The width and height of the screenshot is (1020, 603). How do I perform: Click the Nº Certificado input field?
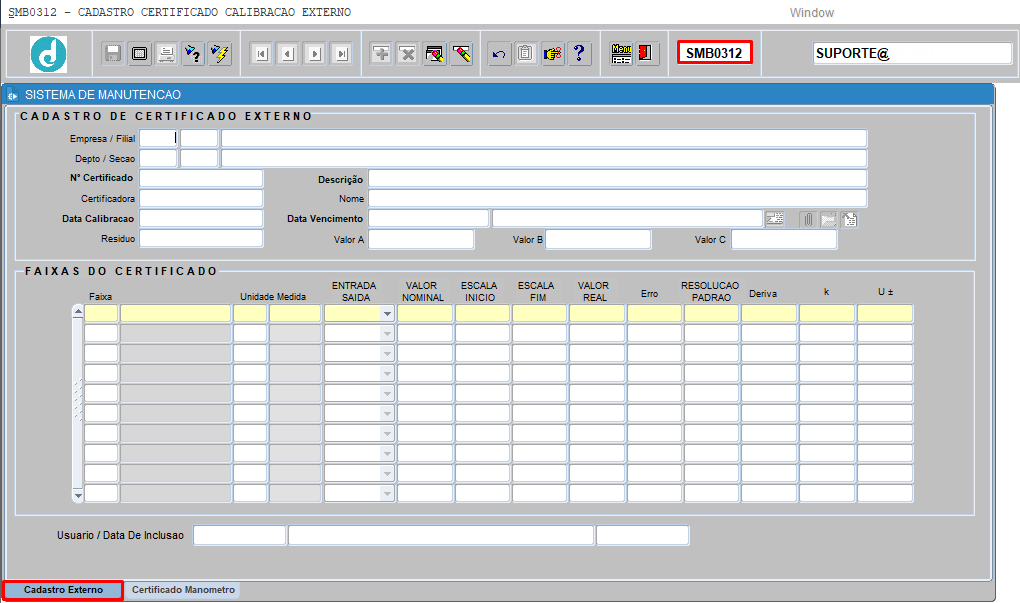pos(201,178)
